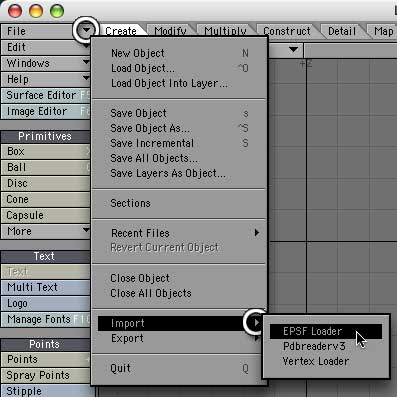
Task: Select the Stipple tool
Action: click(x=46, y=391)
